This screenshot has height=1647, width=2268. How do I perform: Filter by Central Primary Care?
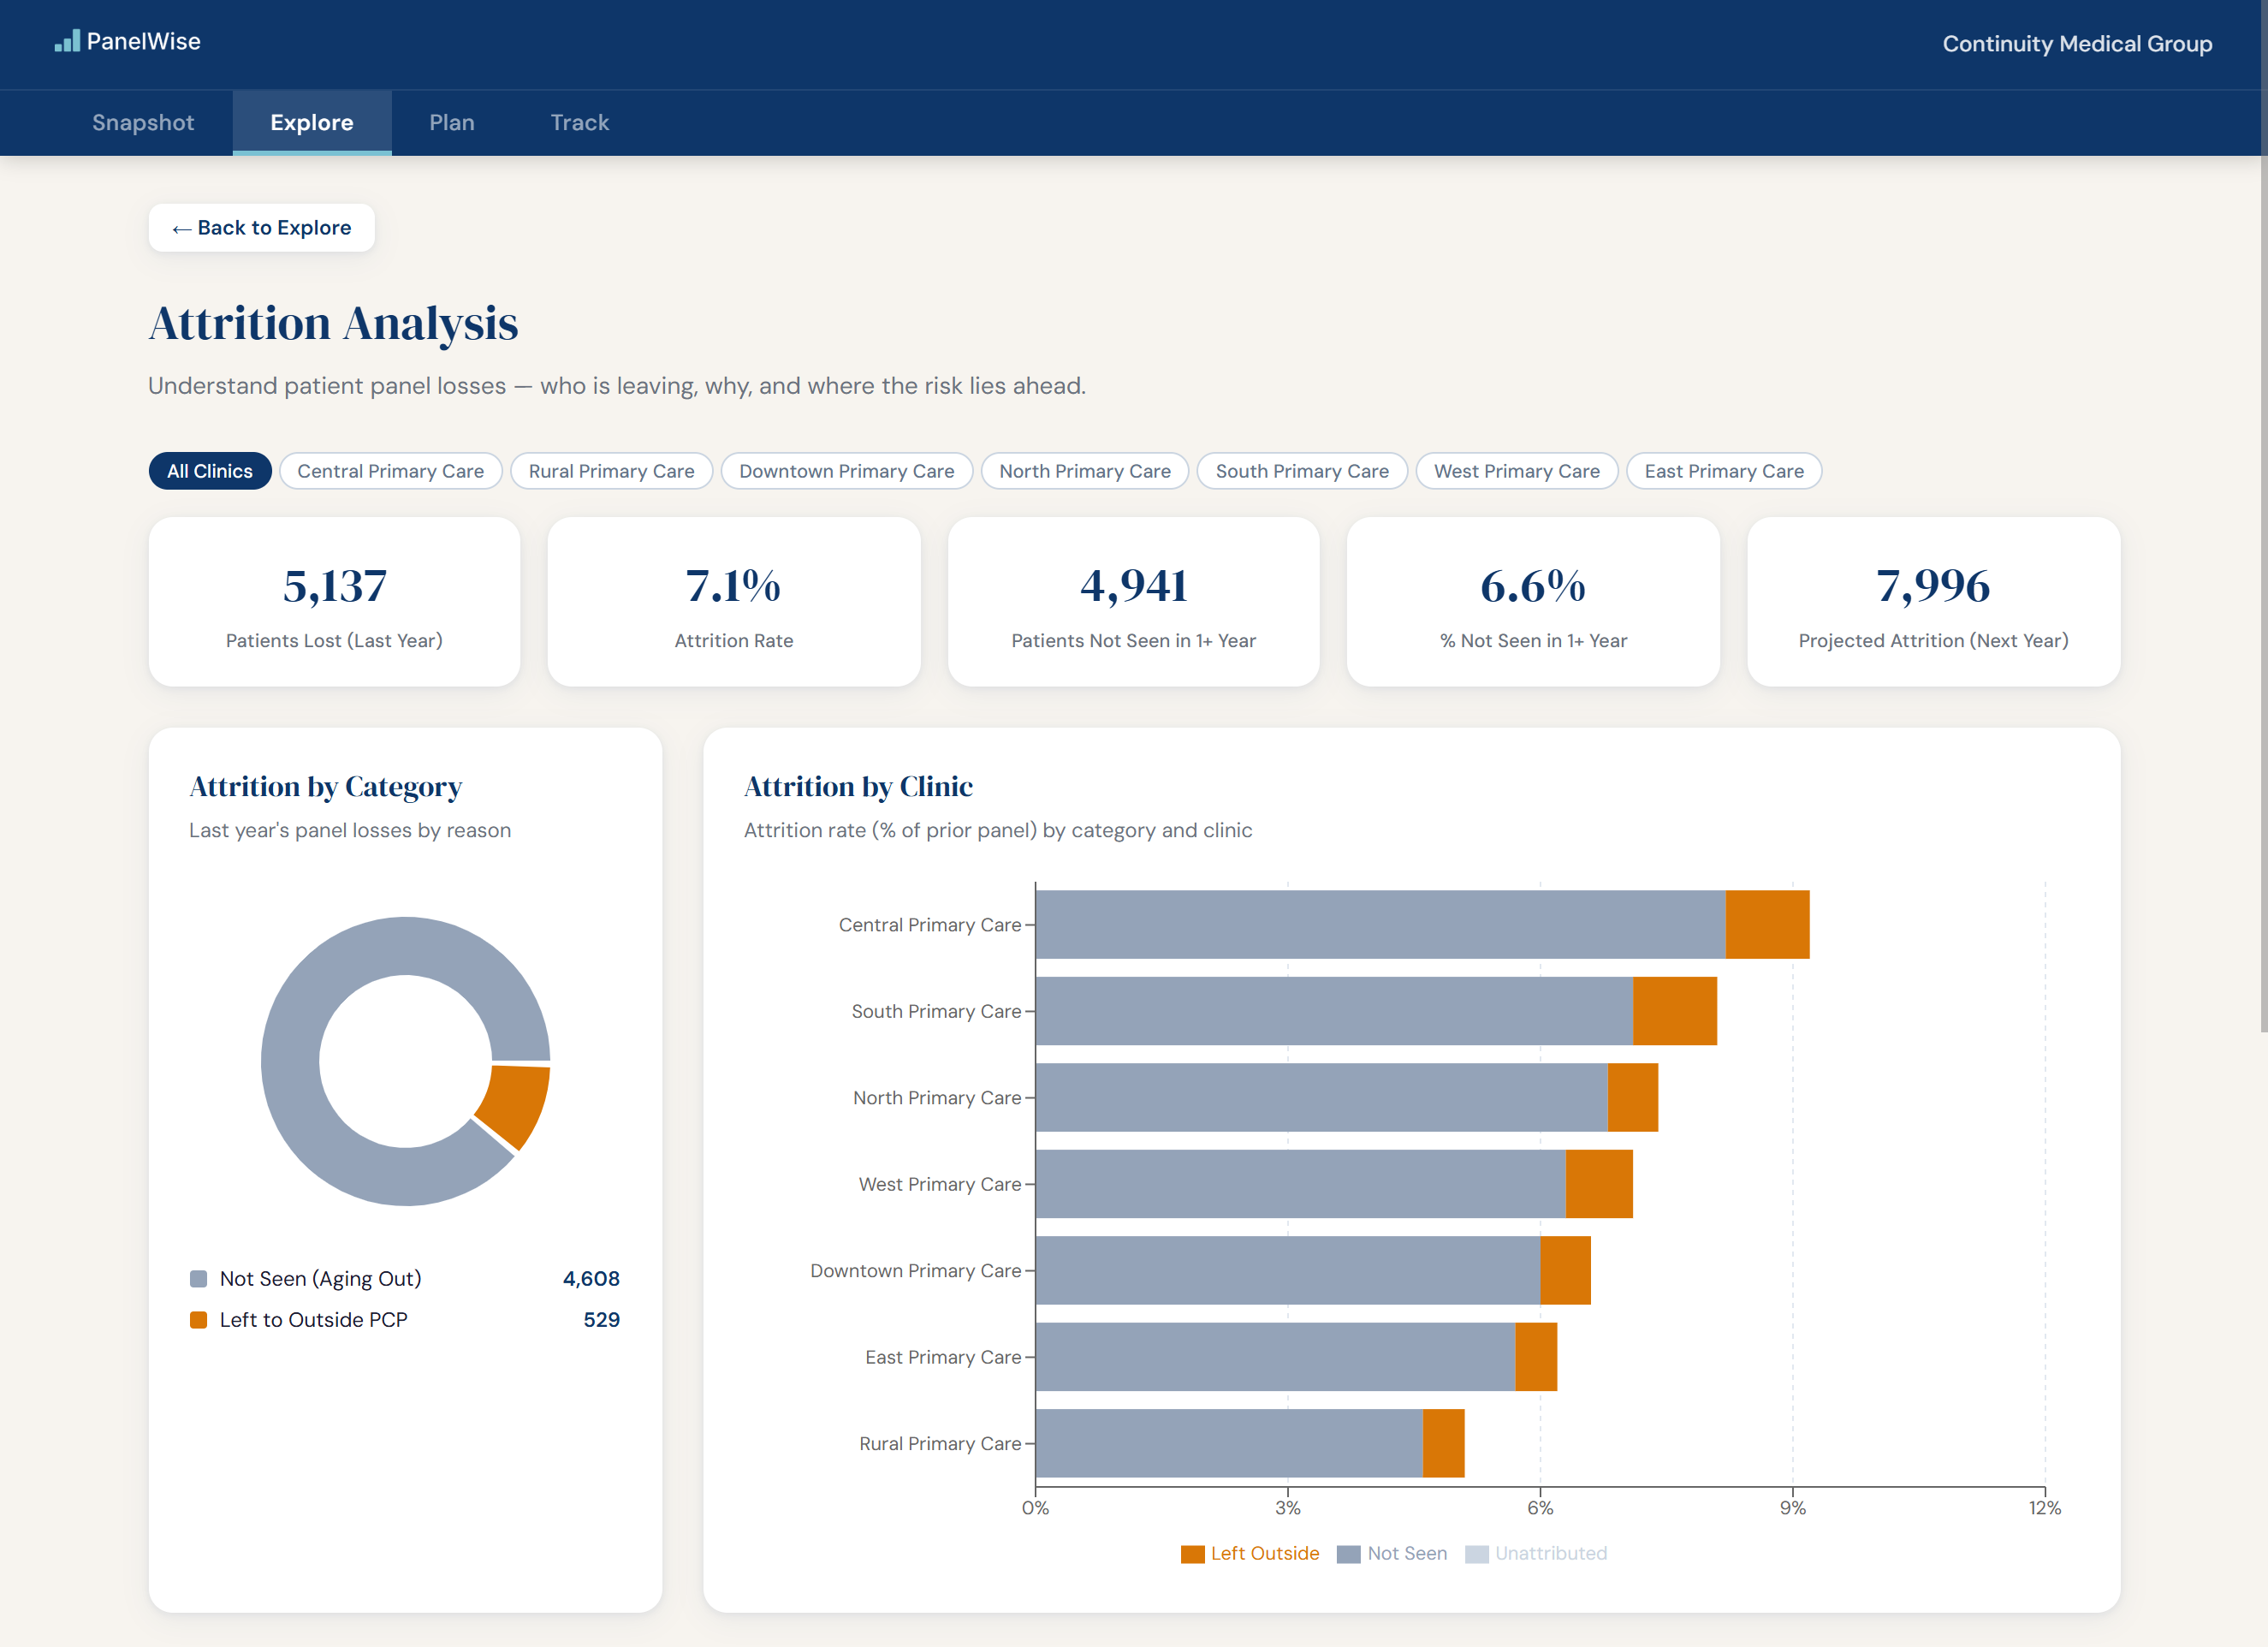pos(391,470)
